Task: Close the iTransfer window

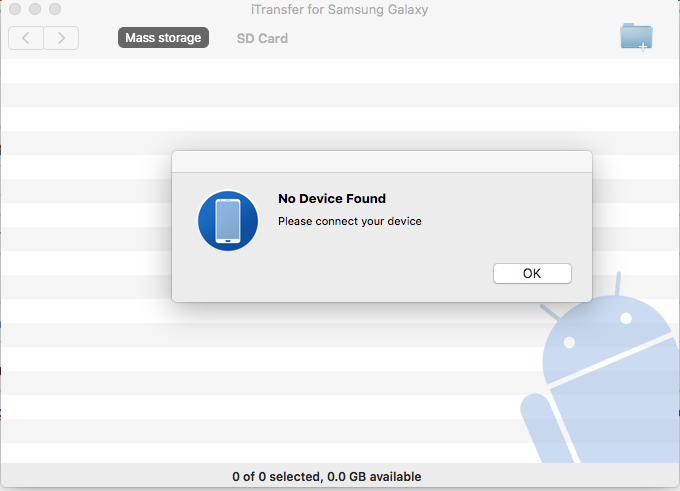Action: tap(15, 9)
